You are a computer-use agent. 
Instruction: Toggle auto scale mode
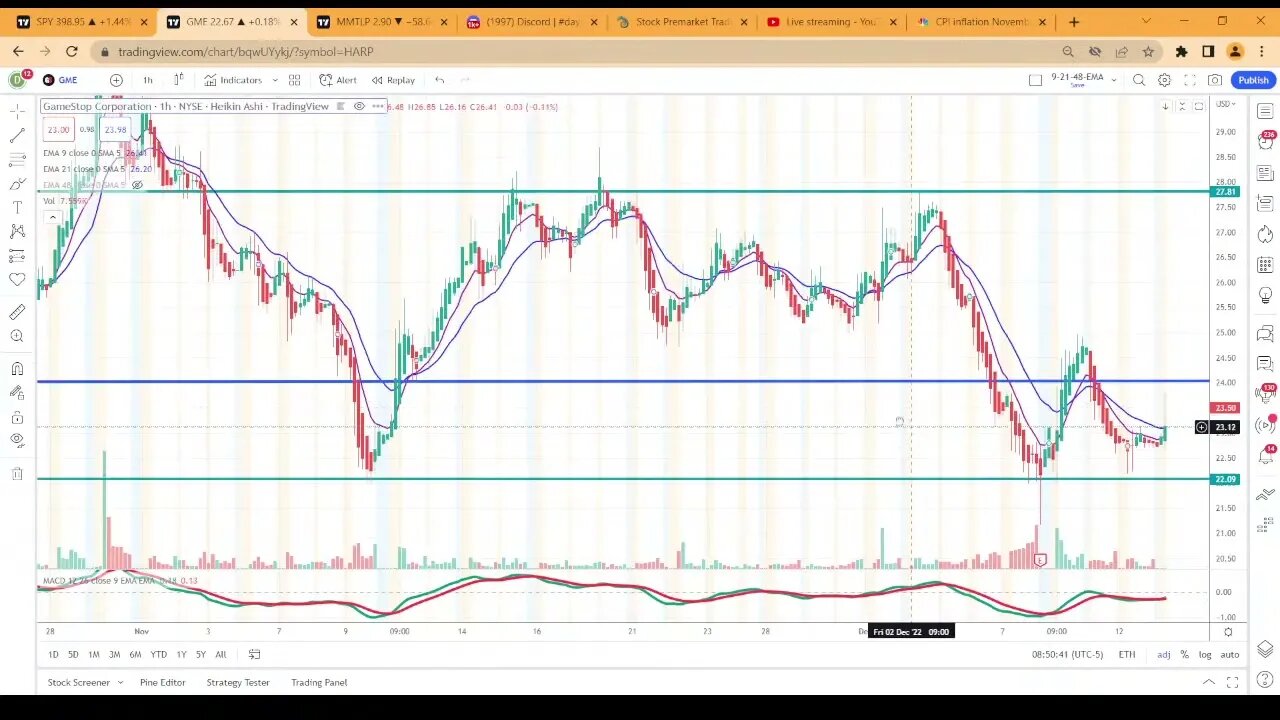pyautogui.click(x=1230, y=654)
